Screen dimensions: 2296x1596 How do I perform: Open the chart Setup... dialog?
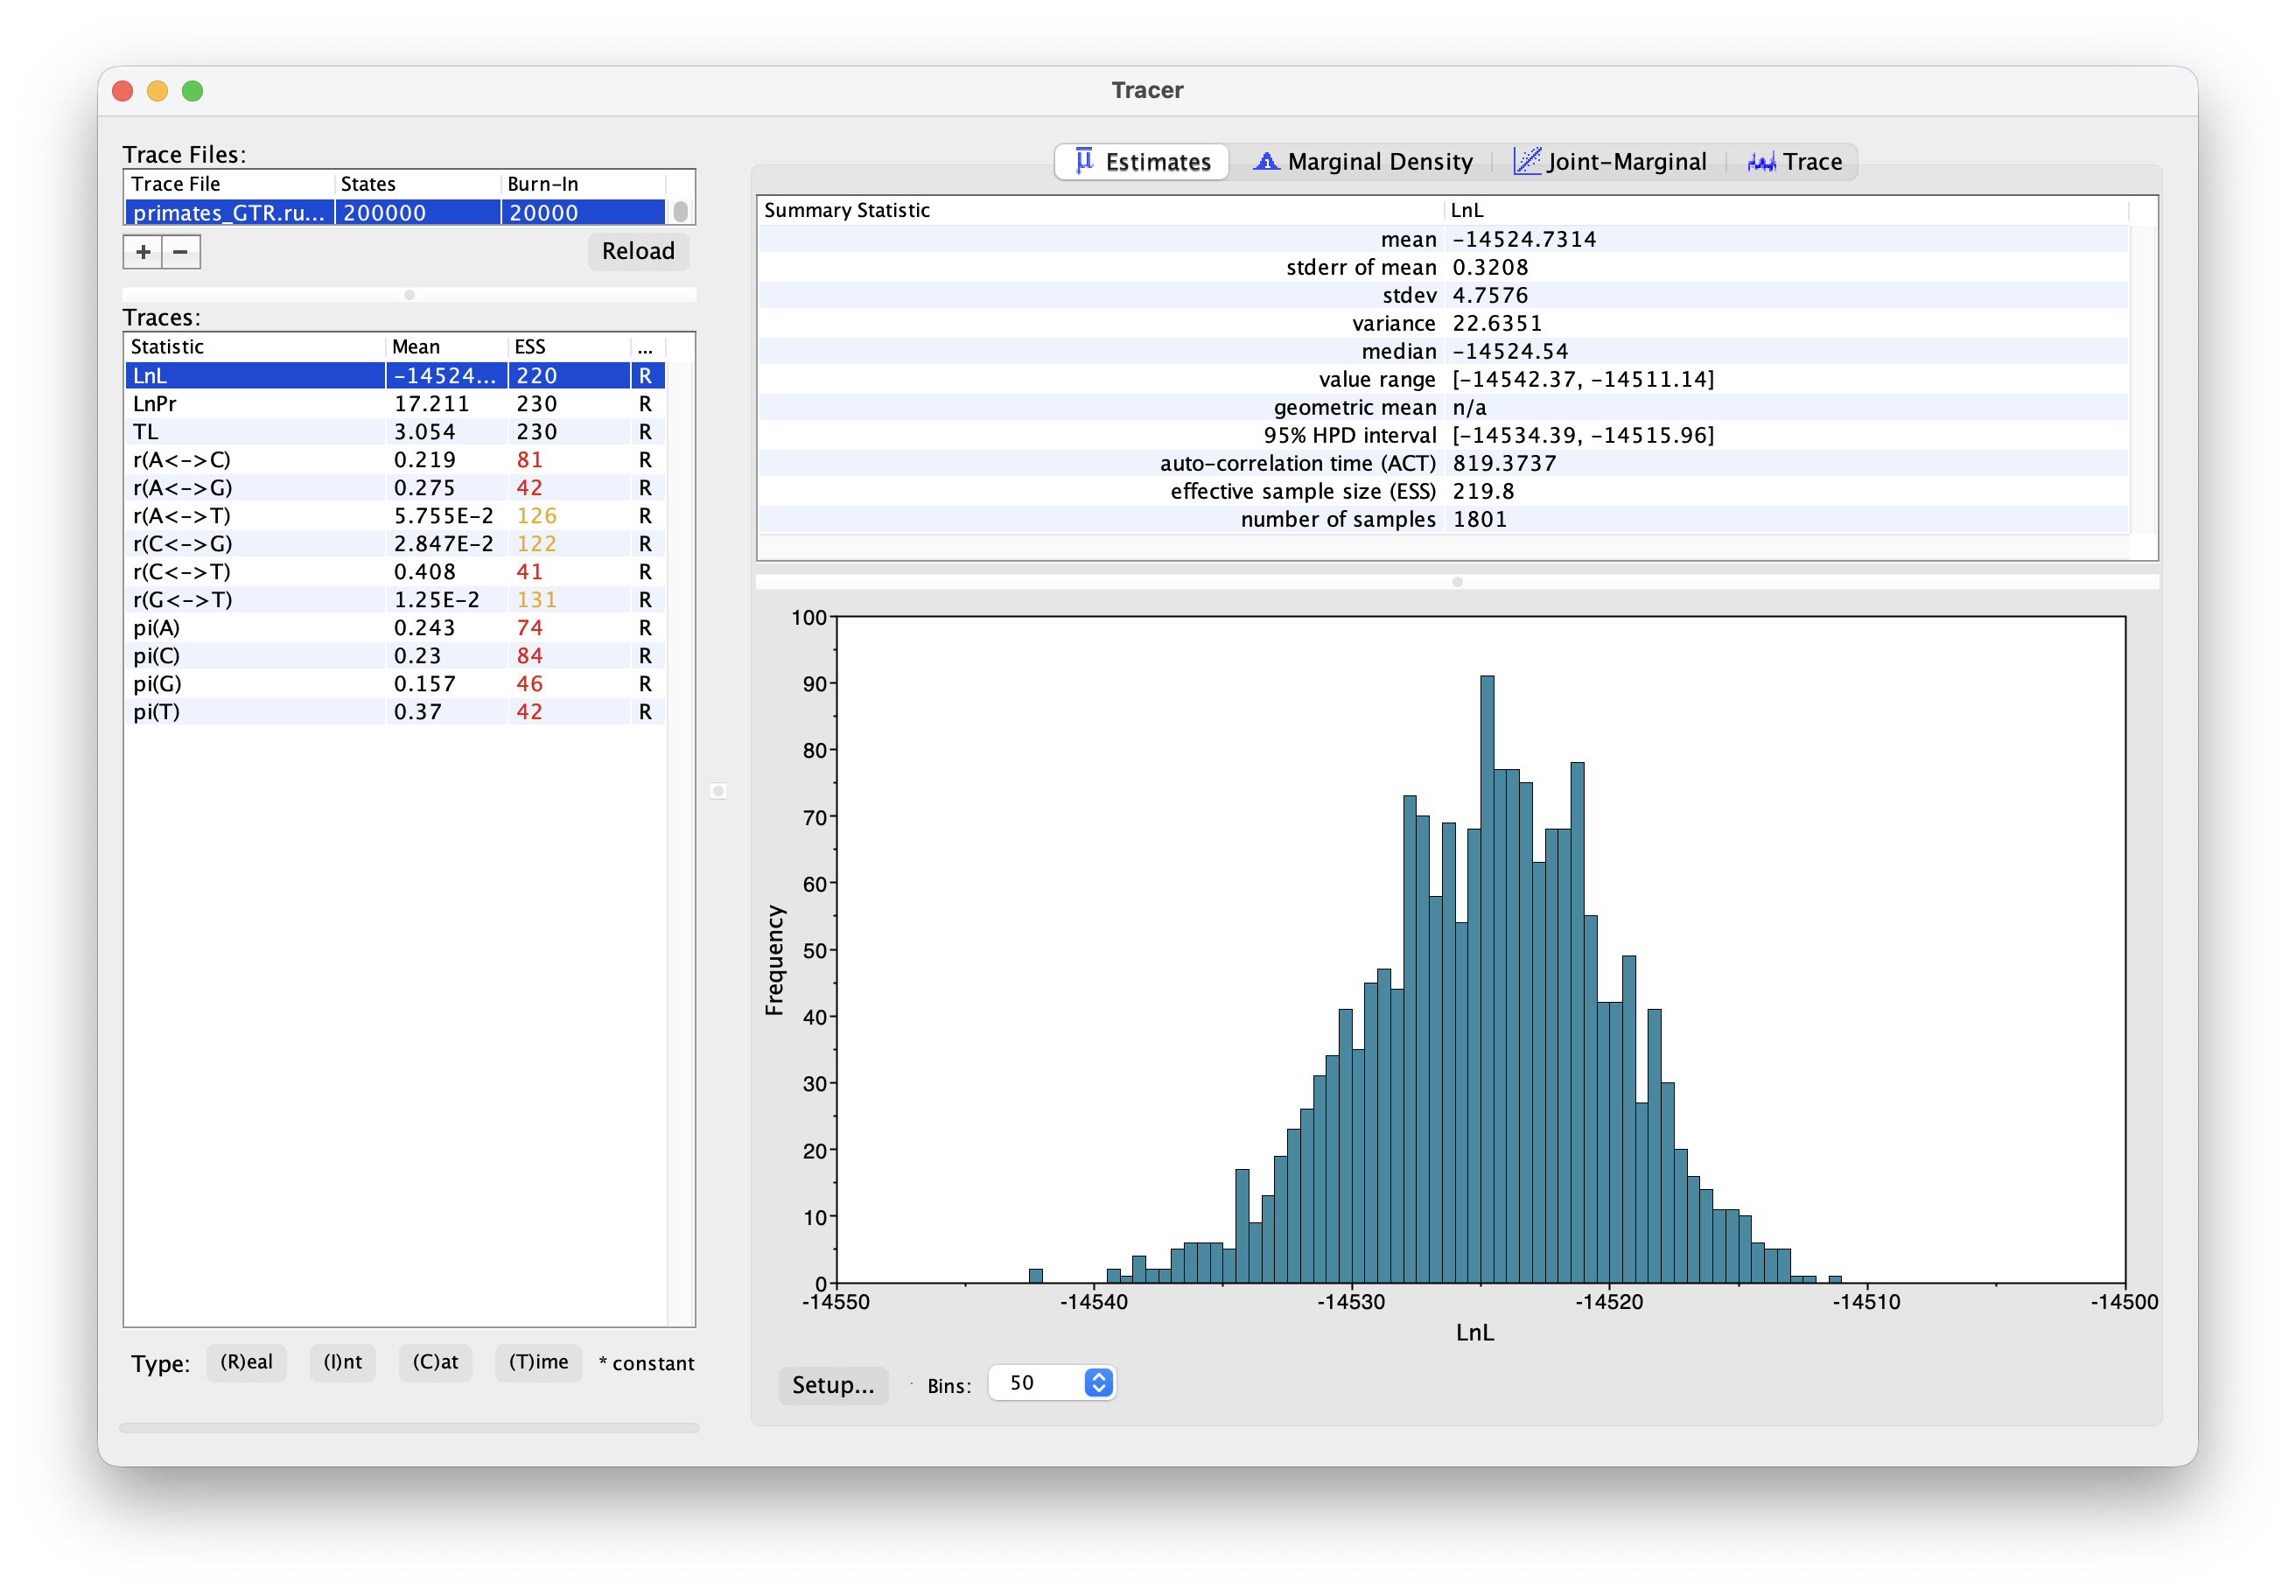point(833,1385)
